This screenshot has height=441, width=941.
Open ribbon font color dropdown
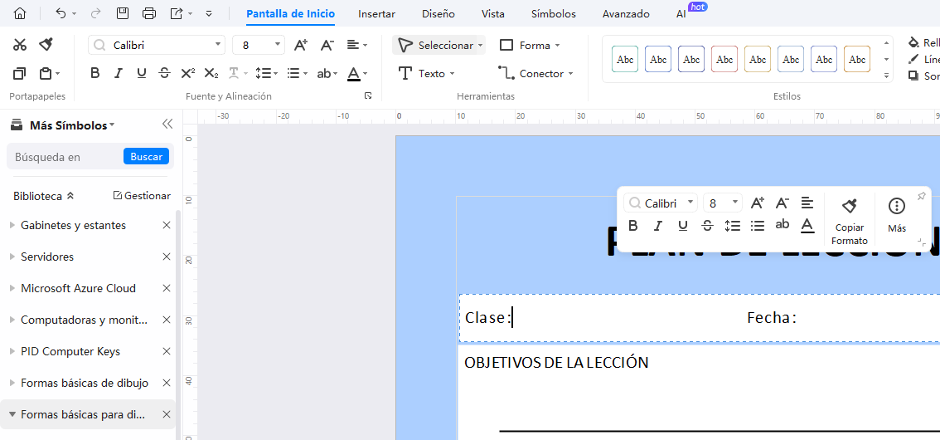(357, 73)
